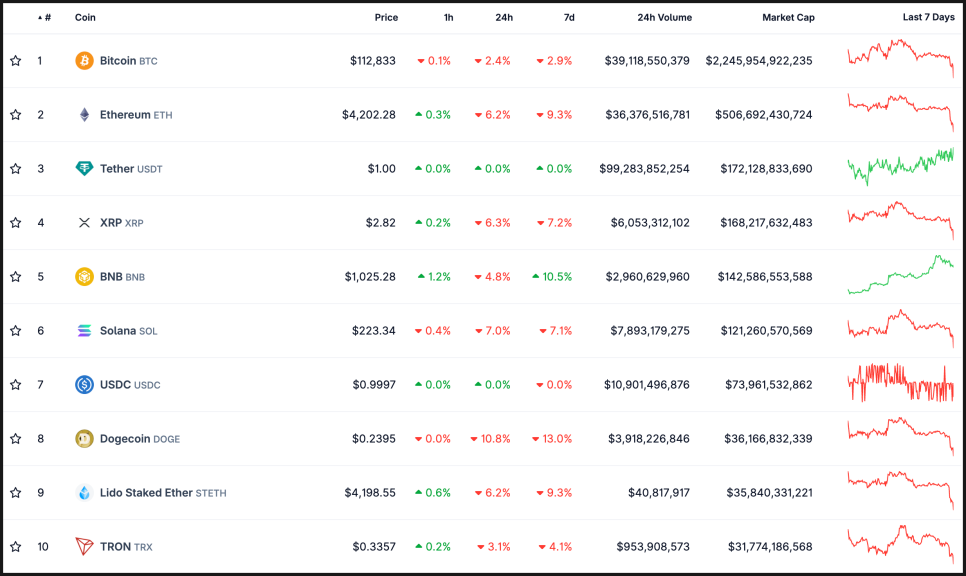The height and width of the screenshot is (576, 966).
Task: Sort by the 7d change header
Action: [x=569, y=17]
